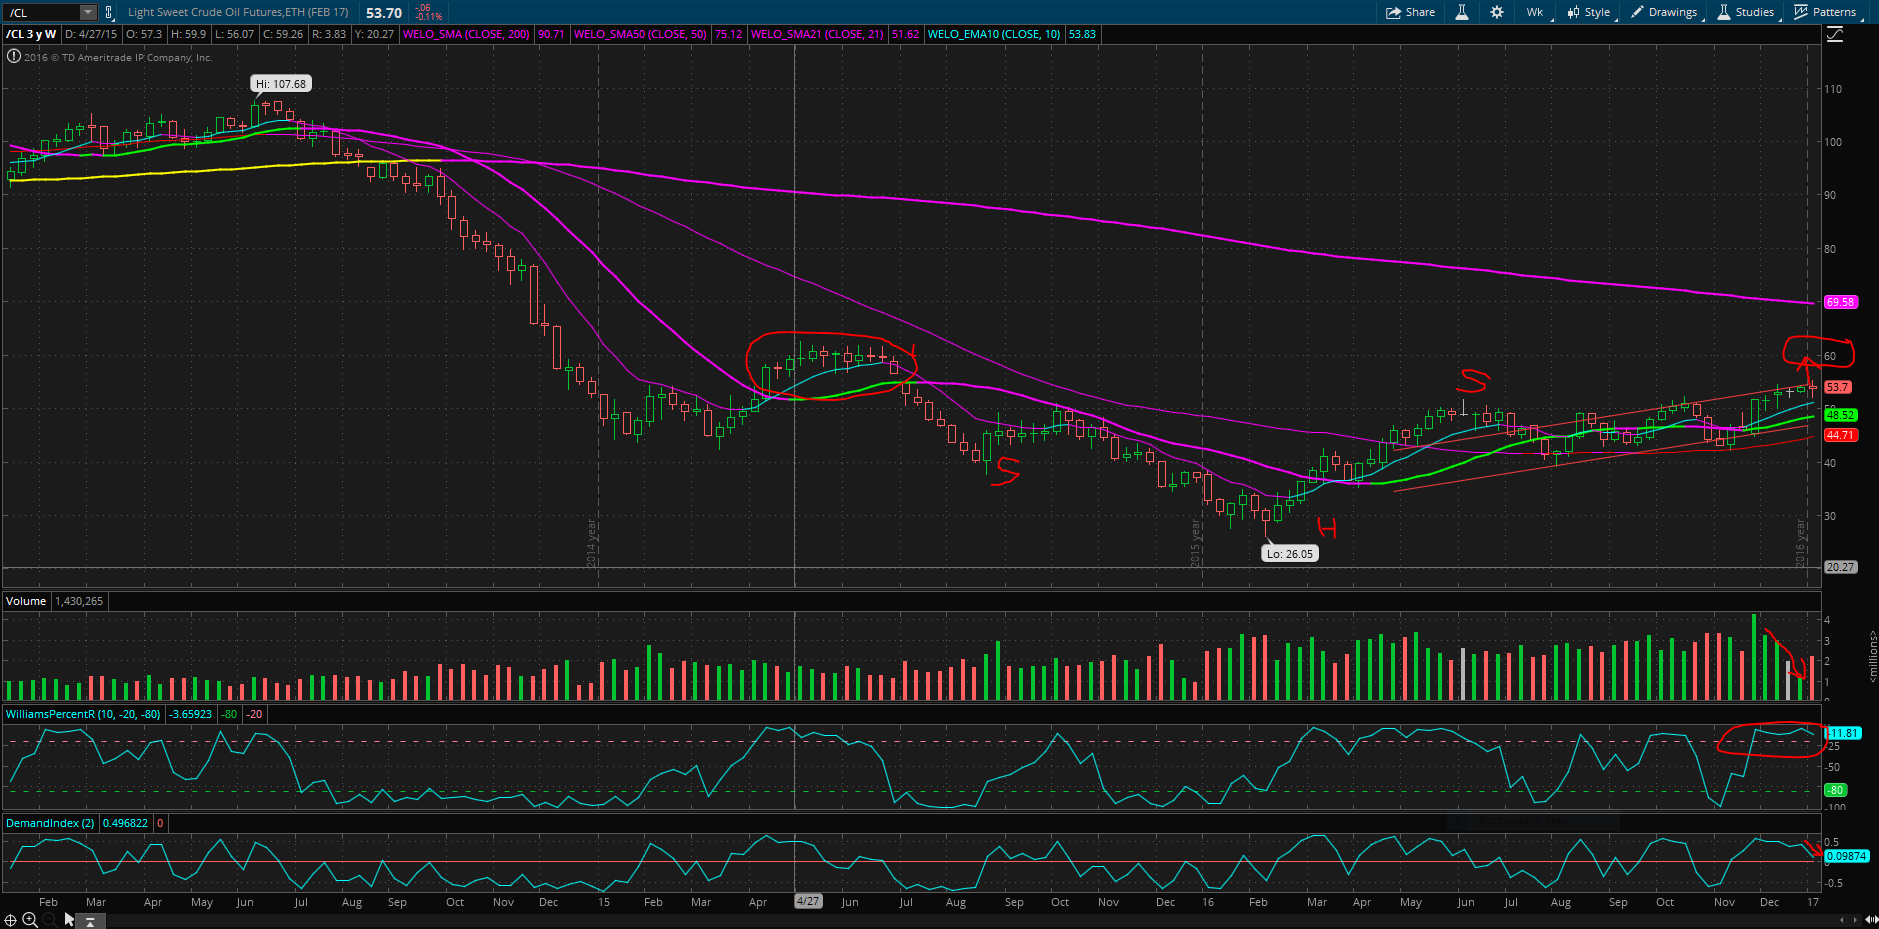The height and width of the screenshot is (929, 1879).
Task: Open the Drawings tool menu
Action: 1665,12
